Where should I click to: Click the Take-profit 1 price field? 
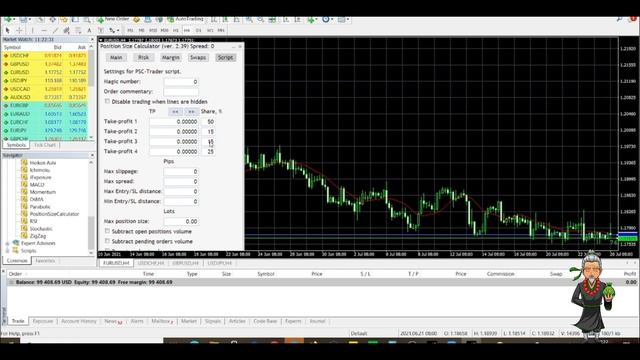point(174,122)
